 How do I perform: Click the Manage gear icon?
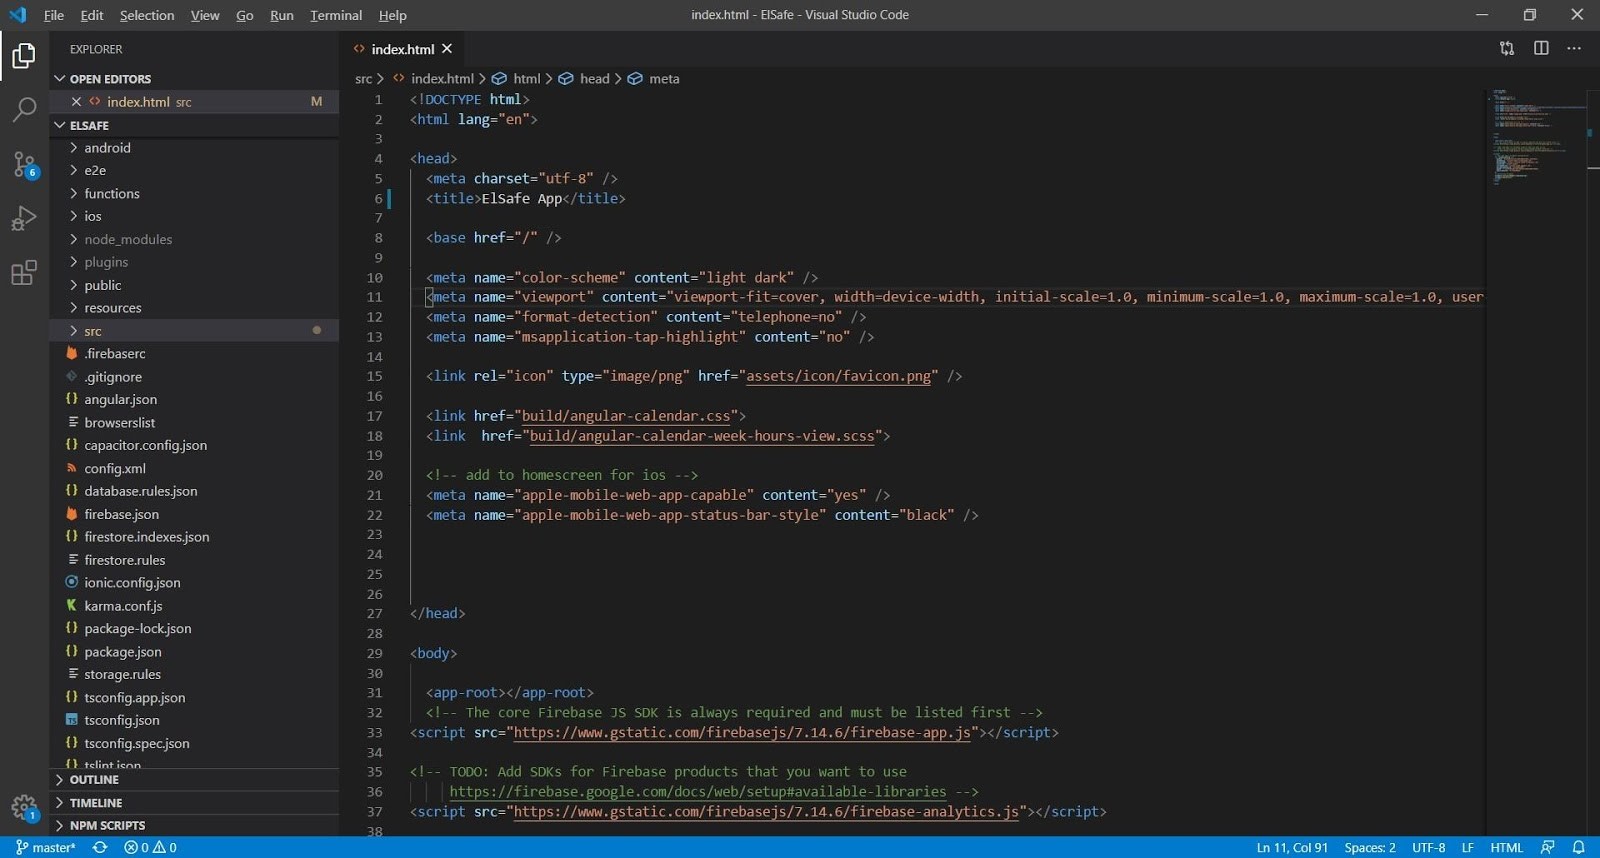pyautogui.click(x=24, y=806)
